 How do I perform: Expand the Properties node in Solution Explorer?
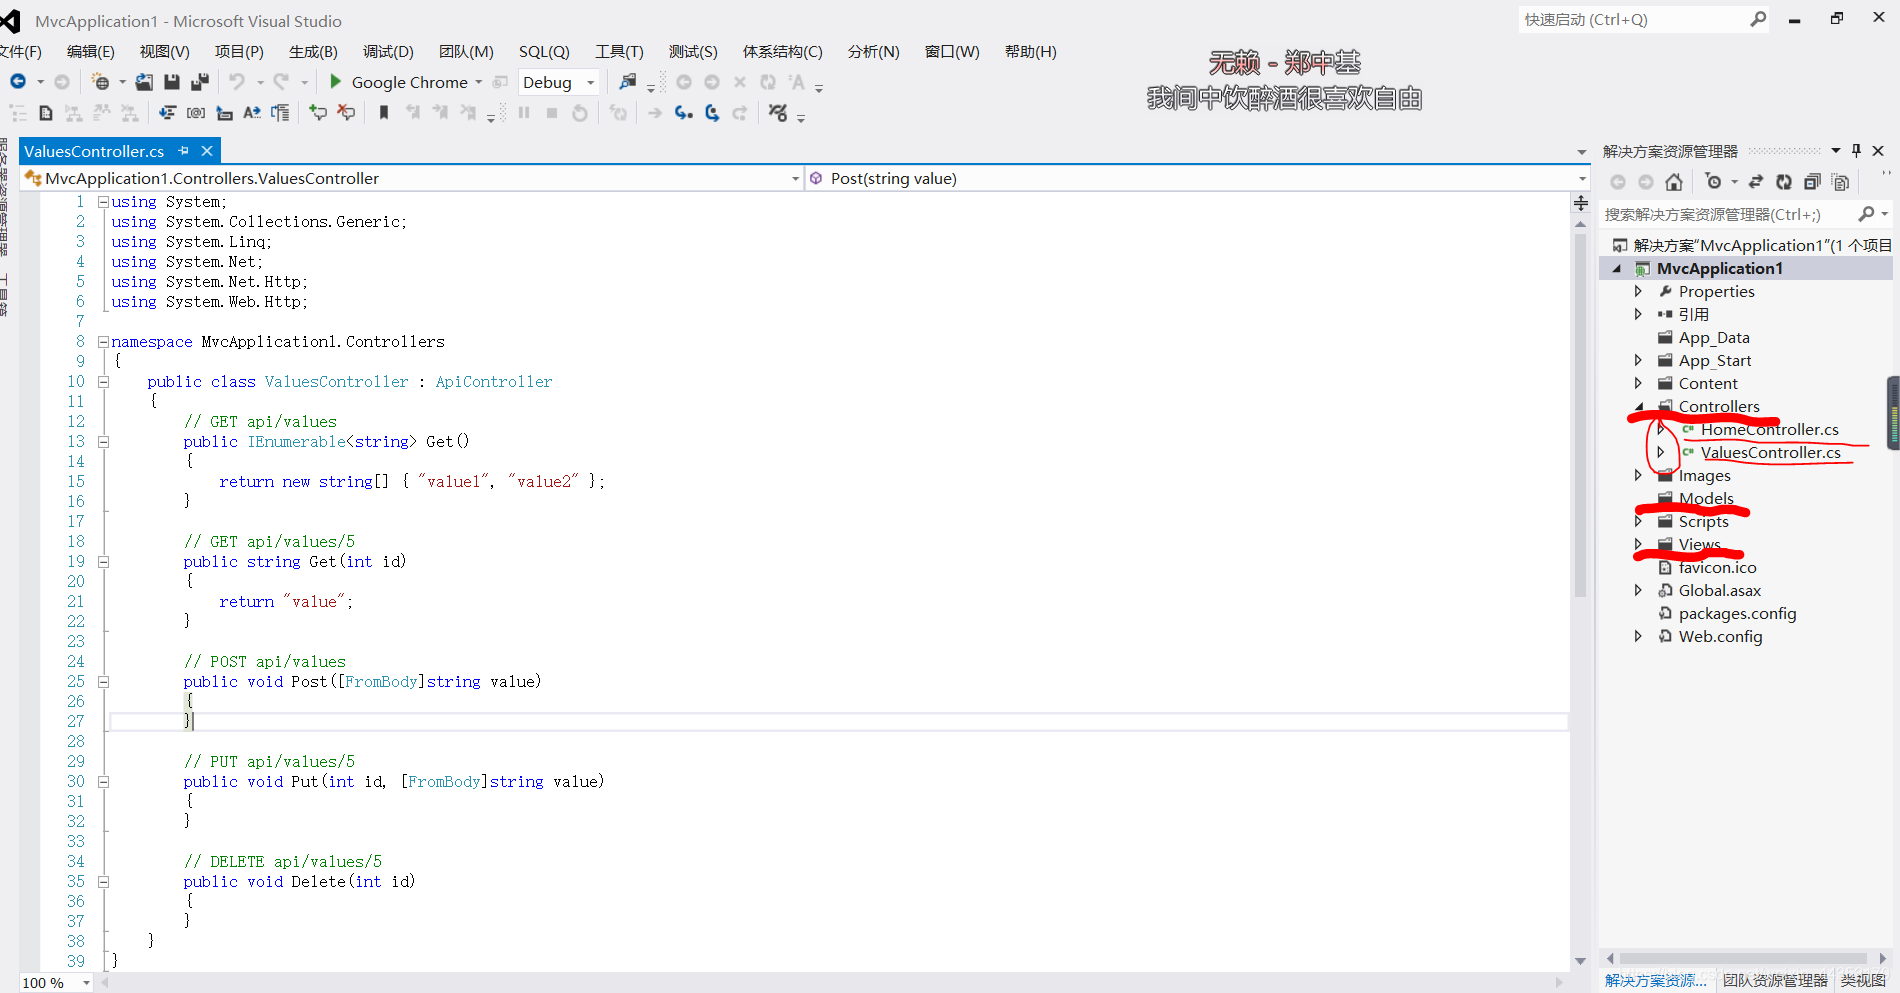point(1638,291)
